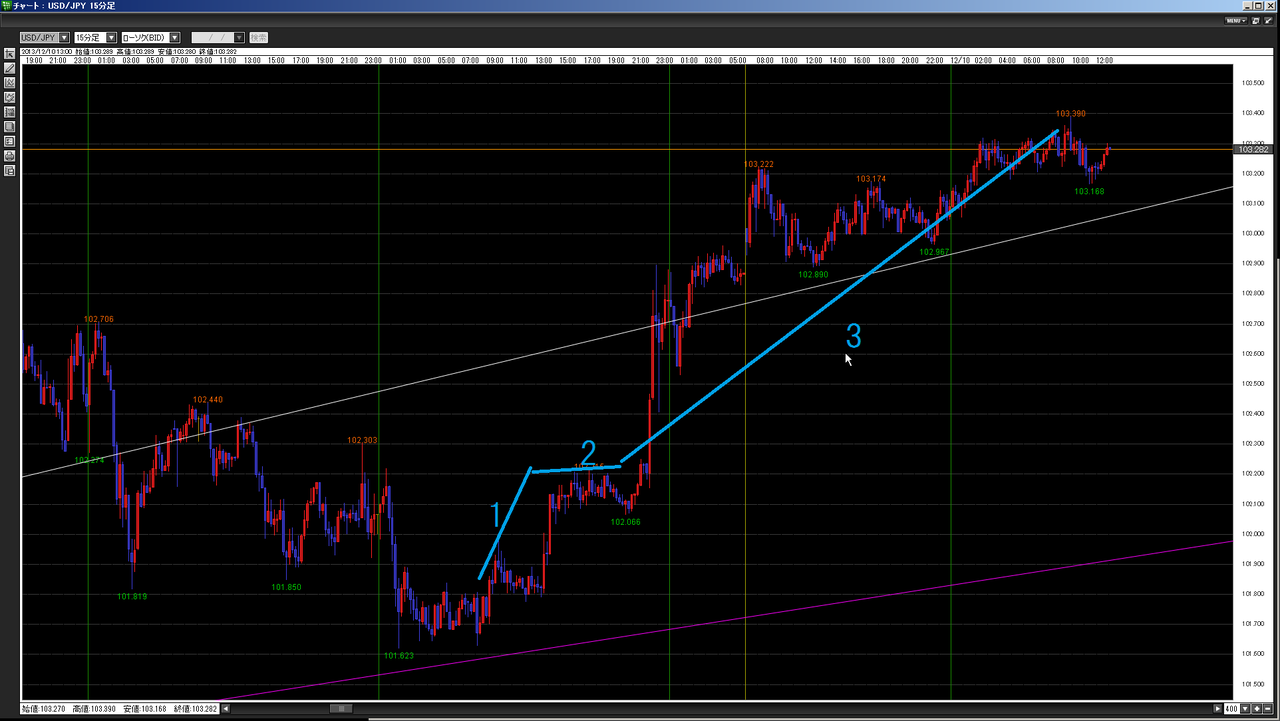
Task: Click the 101.623 low price label
Action: point(399,656)
